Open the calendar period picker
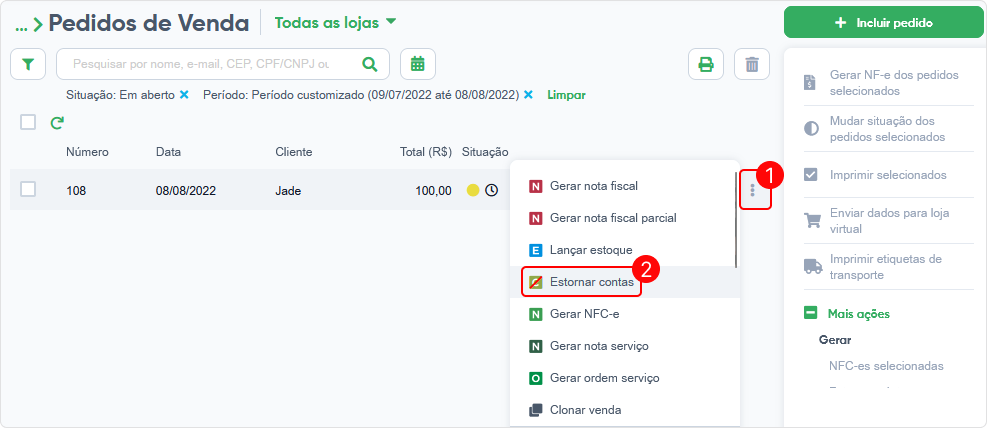This screenshot has height=428, width=987. click(x=418, y=64)
